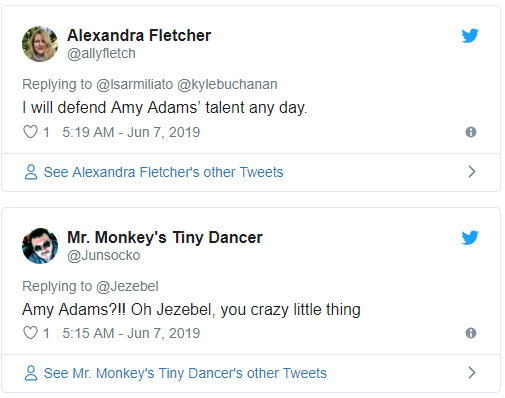This screenshot has width=505, height=398.
Task: Click person icon beside See Mr. Monkey's Tweets
Action: (31, 373)
